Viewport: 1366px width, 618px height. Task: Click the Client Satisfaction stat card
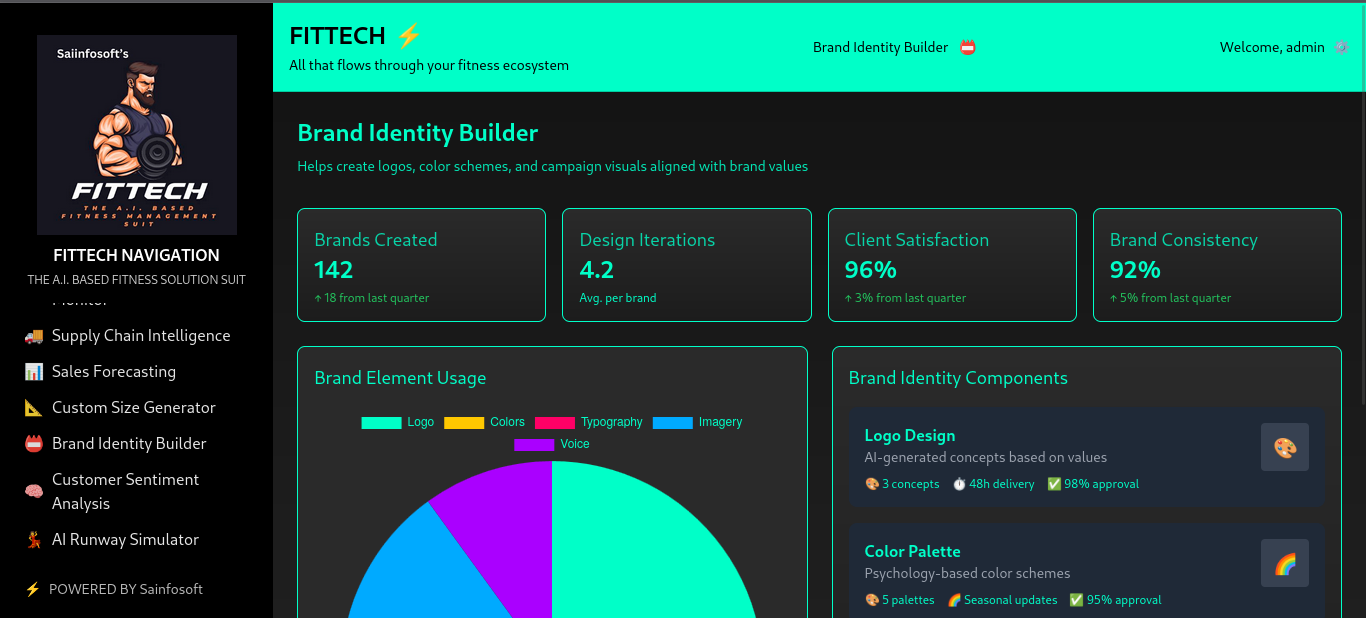(951, 265)
